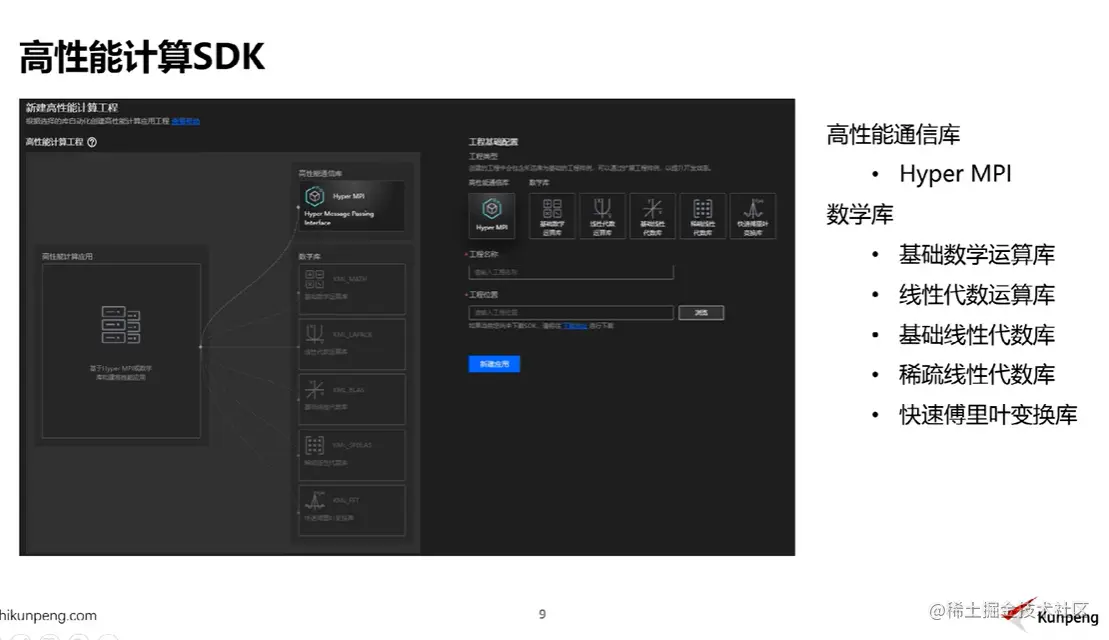
Task: Click the 工程位置 path input field
Action: 571,313
